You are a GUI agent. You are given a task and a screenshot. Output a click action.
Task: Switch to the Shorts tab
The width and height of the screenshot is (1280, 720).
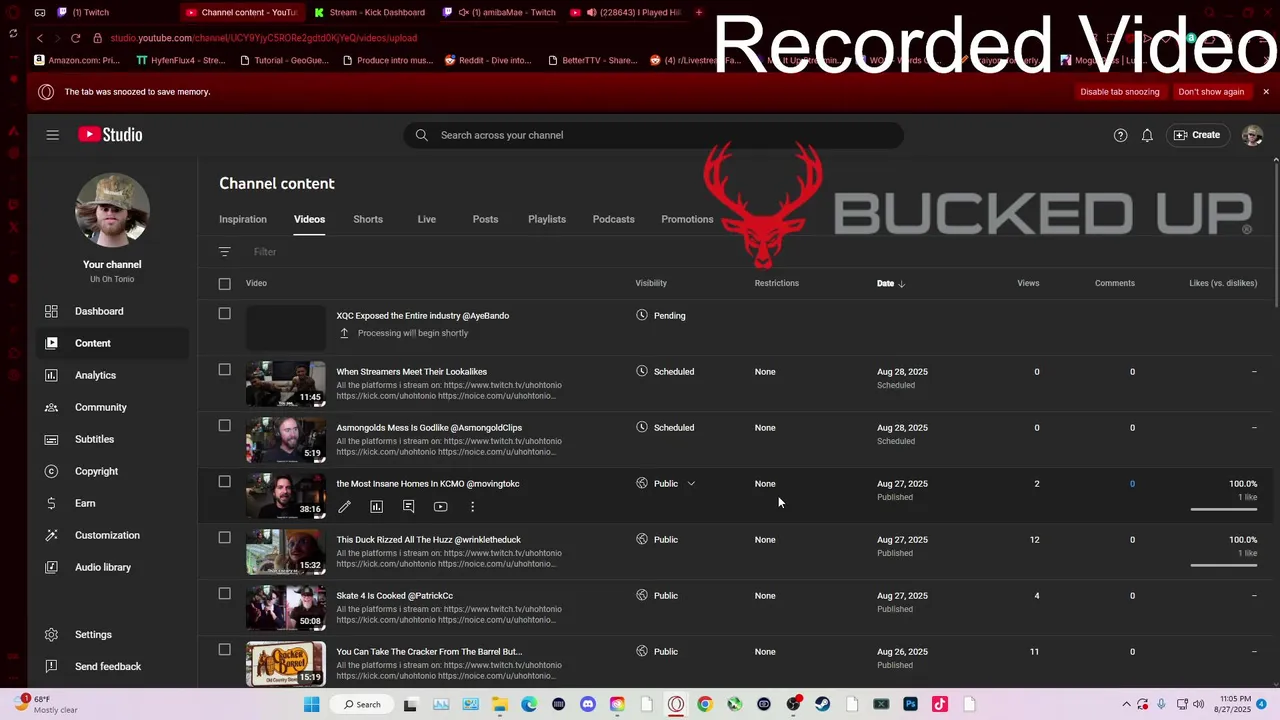point(368,219)
